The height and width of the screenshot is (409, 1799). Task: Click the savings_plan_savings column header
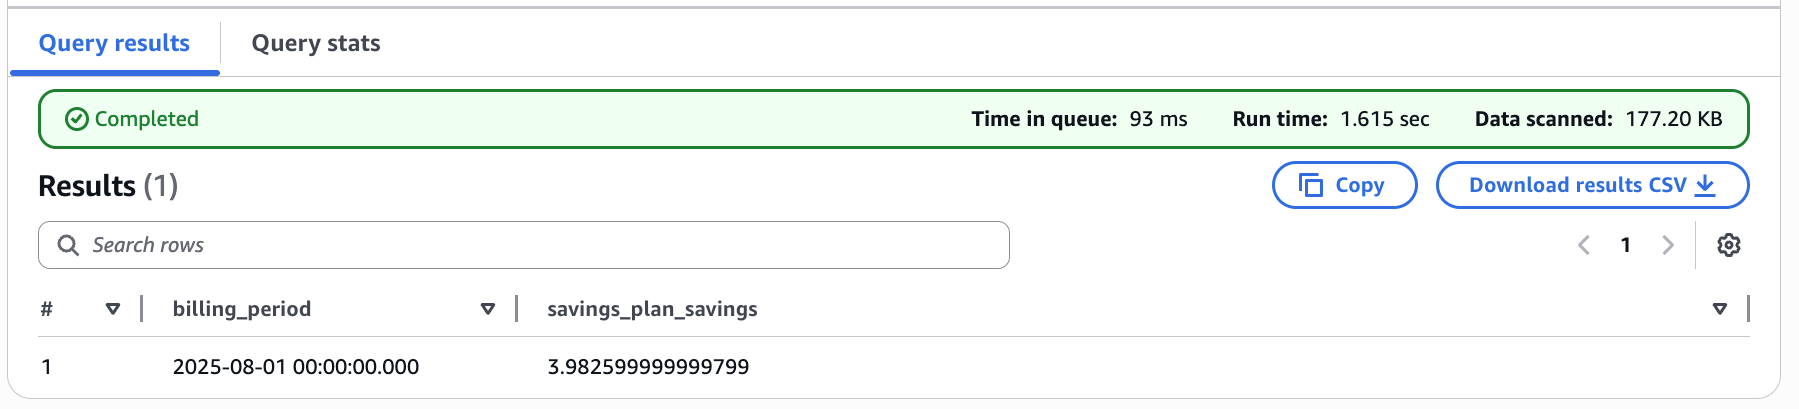[652, 309]
